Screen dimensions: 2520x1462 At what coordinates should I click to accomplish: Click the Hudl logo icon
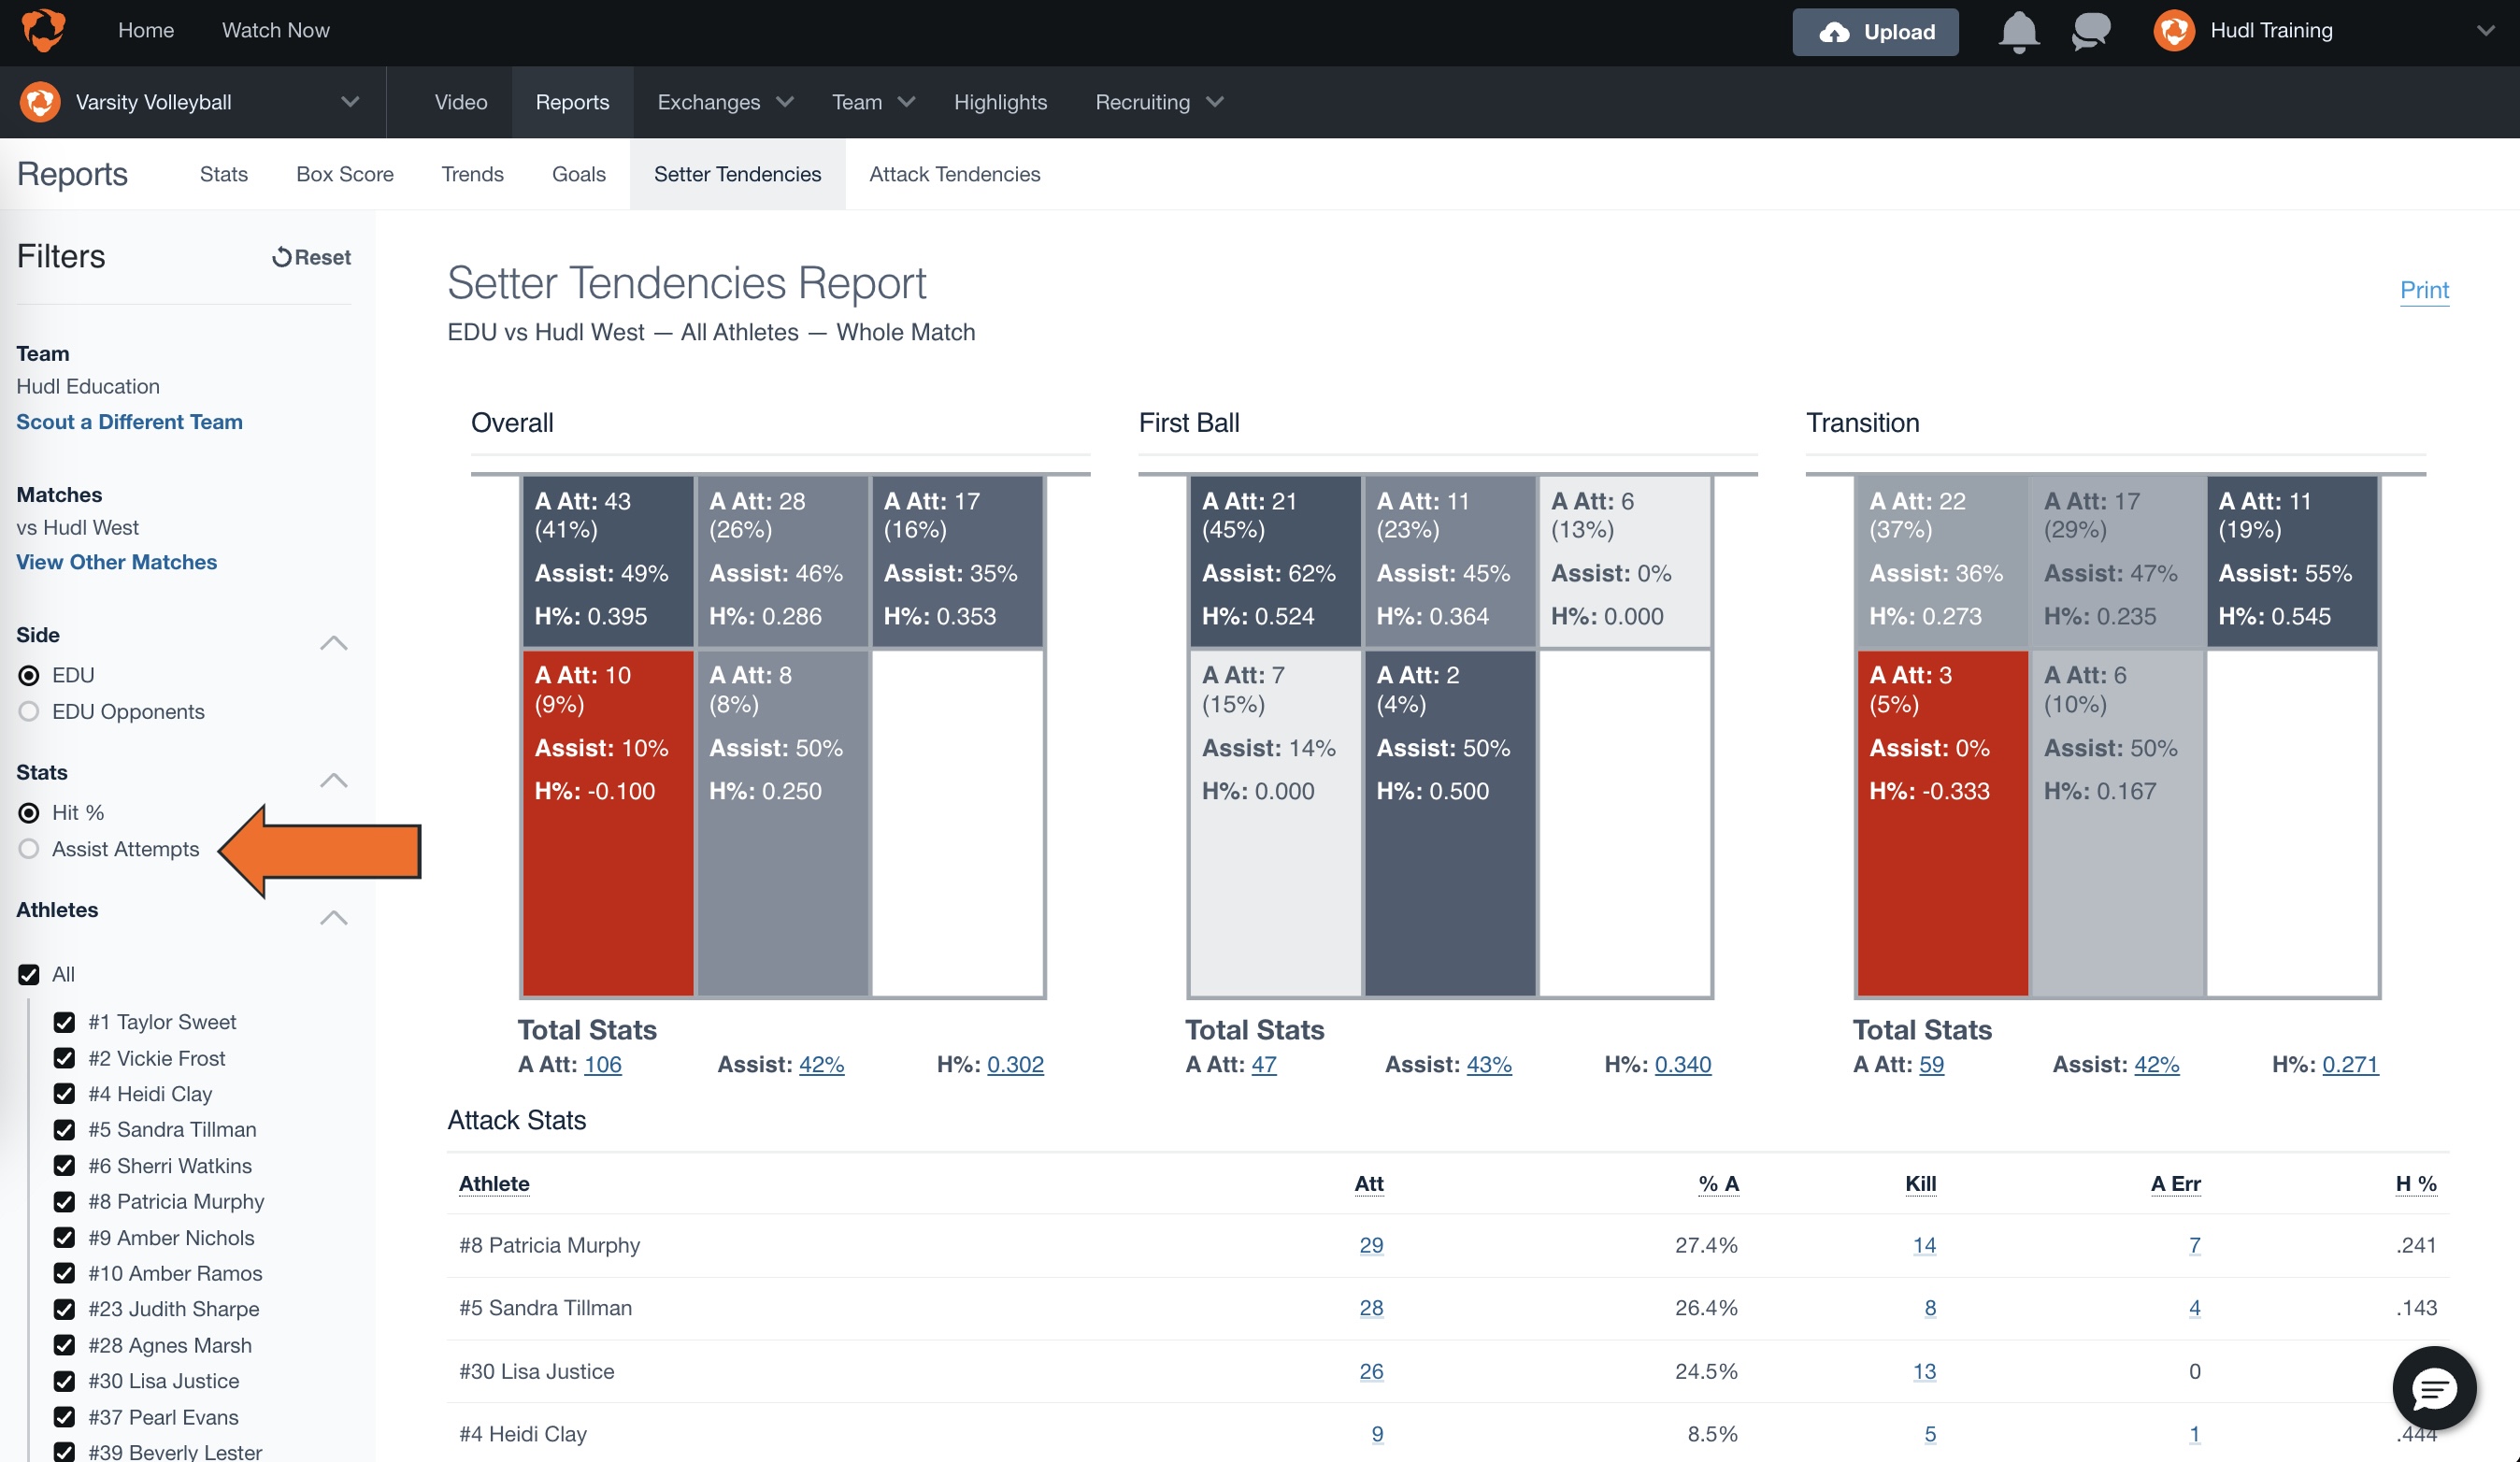43,30
